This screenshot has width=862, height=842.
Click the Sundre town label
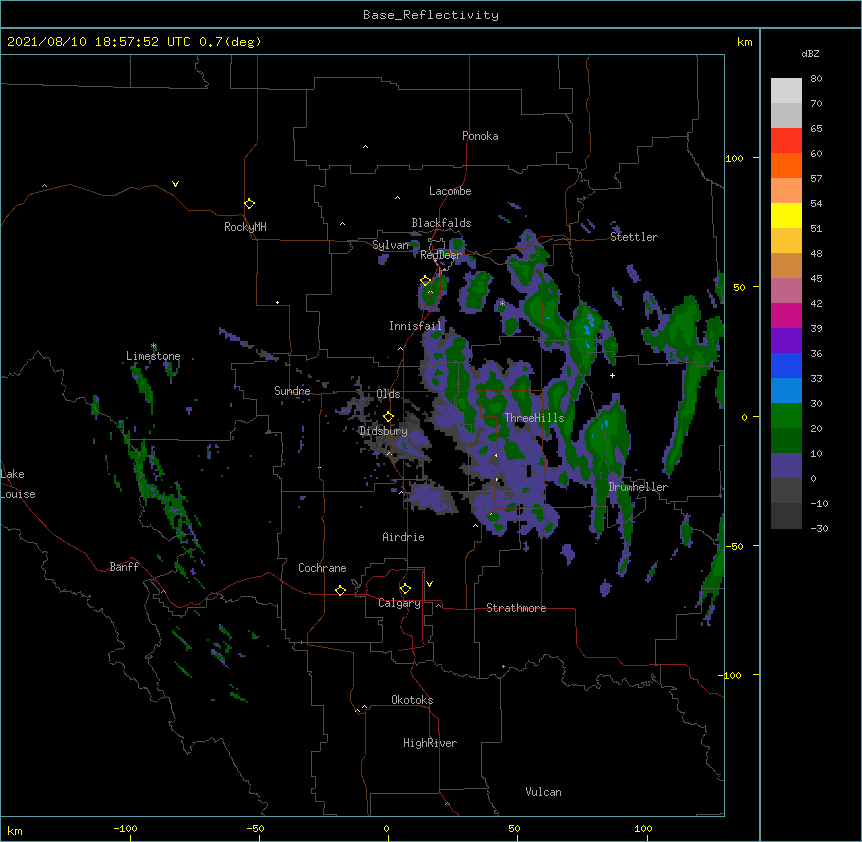[292, 391]
